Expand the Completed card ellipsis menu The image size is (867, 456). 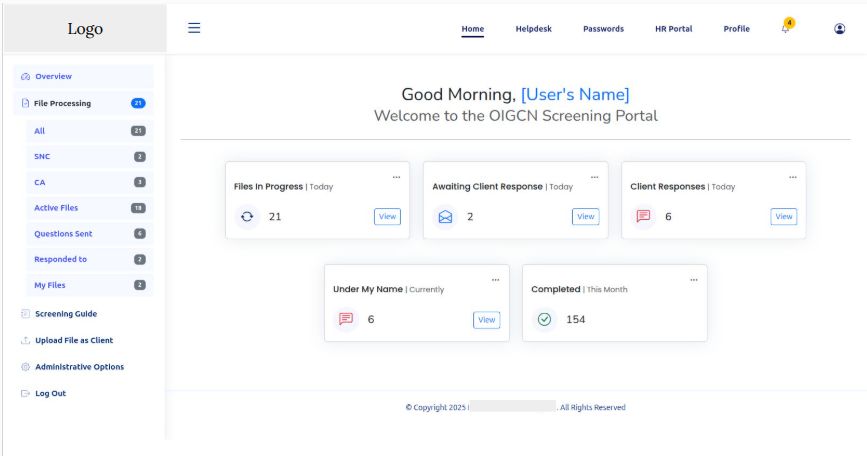click(693, 280)
